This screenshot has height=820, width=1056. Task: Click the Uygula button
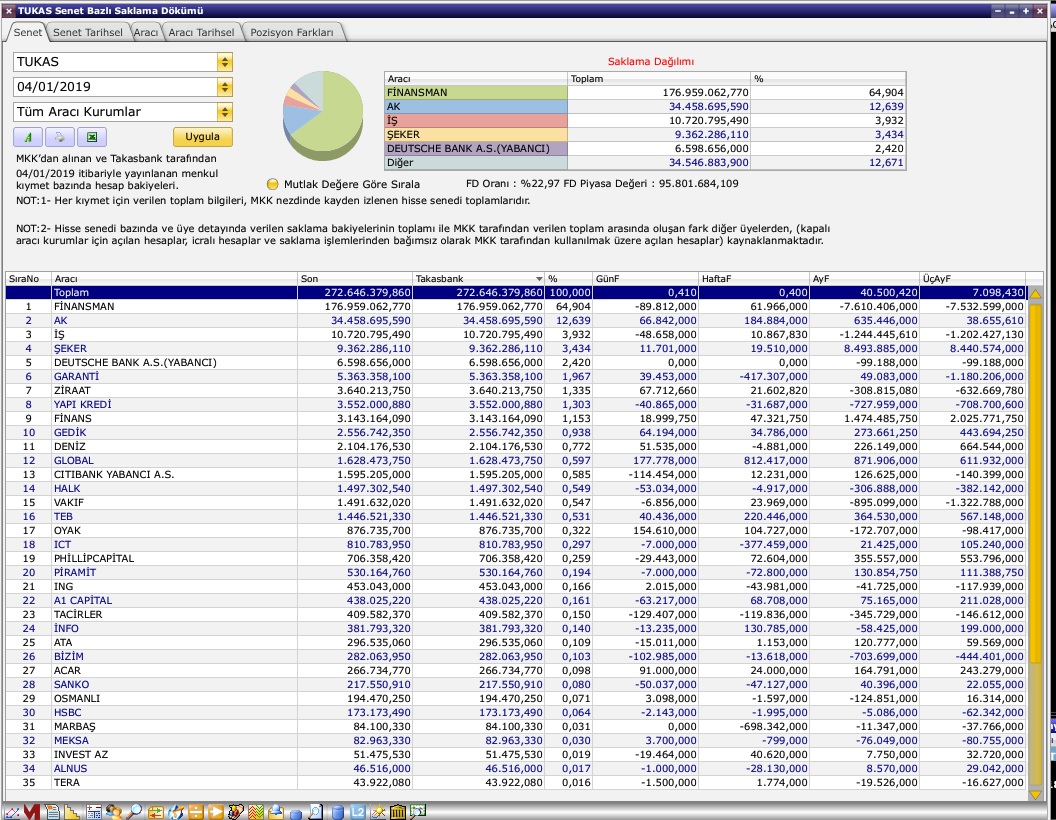pos(203,137)
